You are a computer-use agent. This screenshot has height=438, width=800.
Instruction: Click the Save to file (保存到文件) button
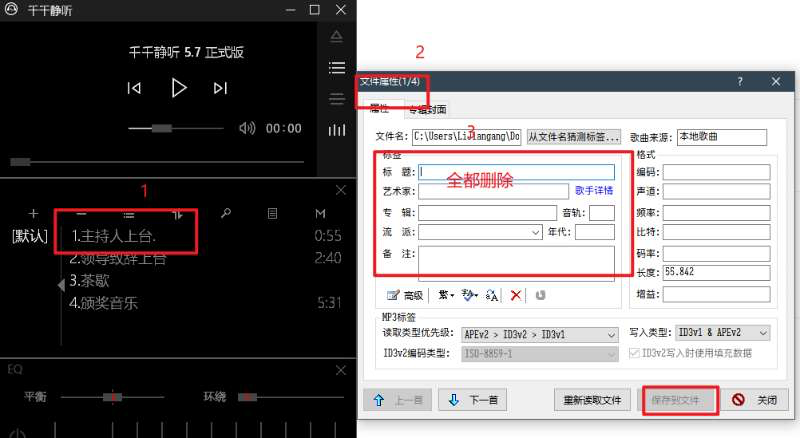click(x=679, y=400)
